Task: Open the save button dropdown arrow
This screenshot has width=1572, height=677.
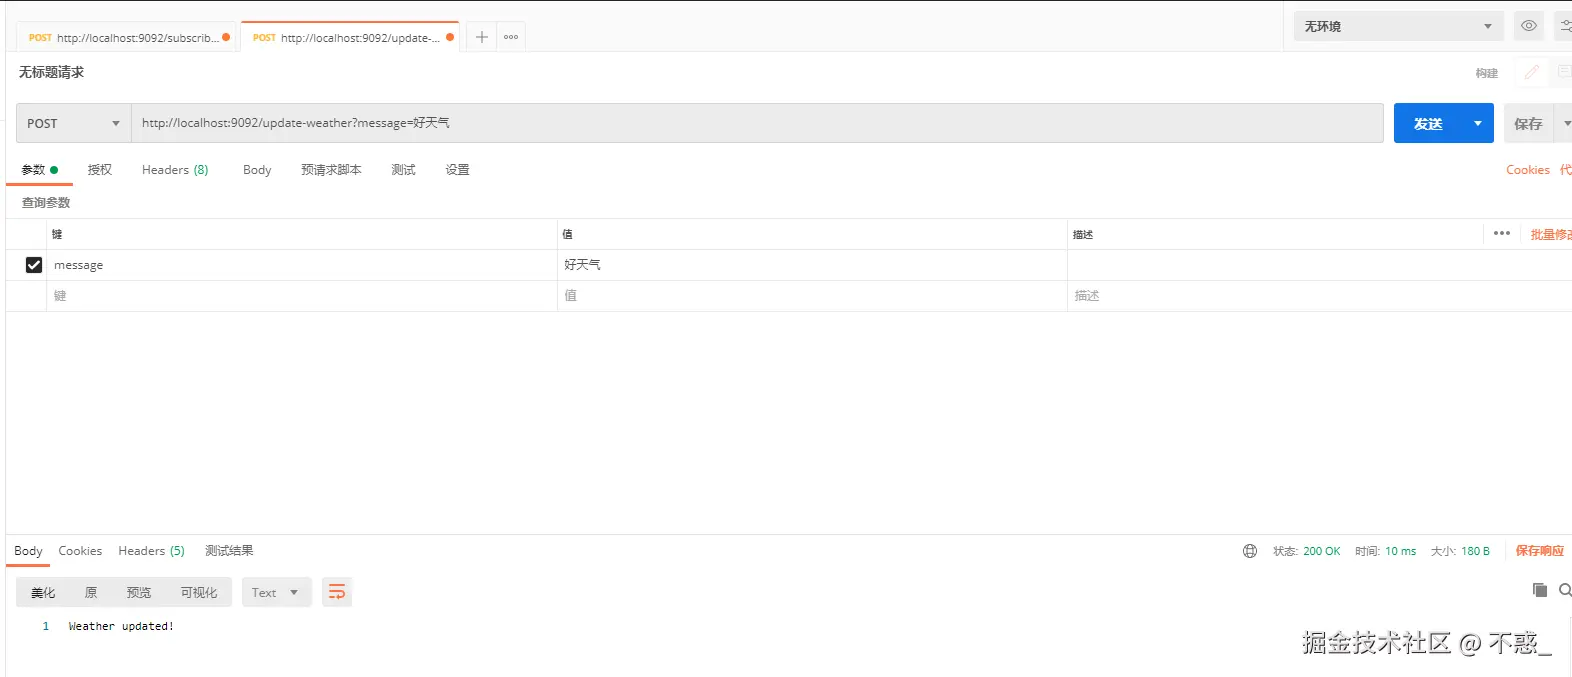Action: click(1565, 123)
